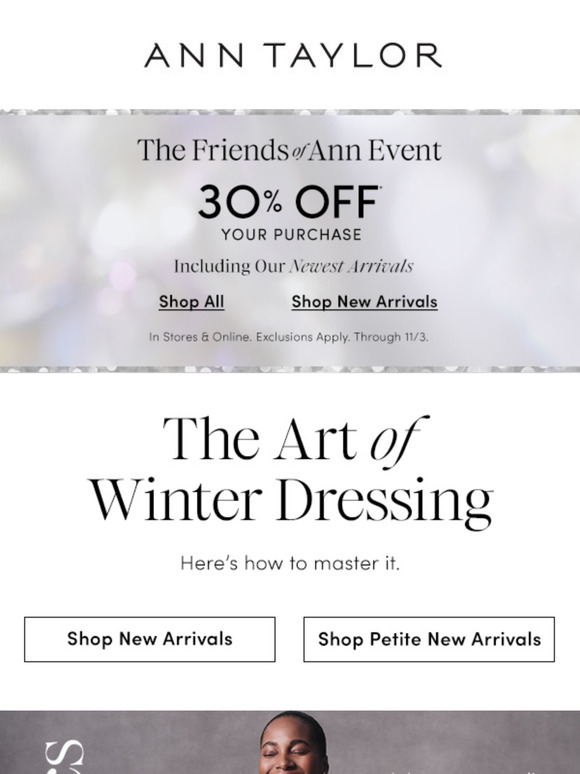Click the Ann Taylor logo
This screenshot has height=774, width=580.
pos(293,55)
